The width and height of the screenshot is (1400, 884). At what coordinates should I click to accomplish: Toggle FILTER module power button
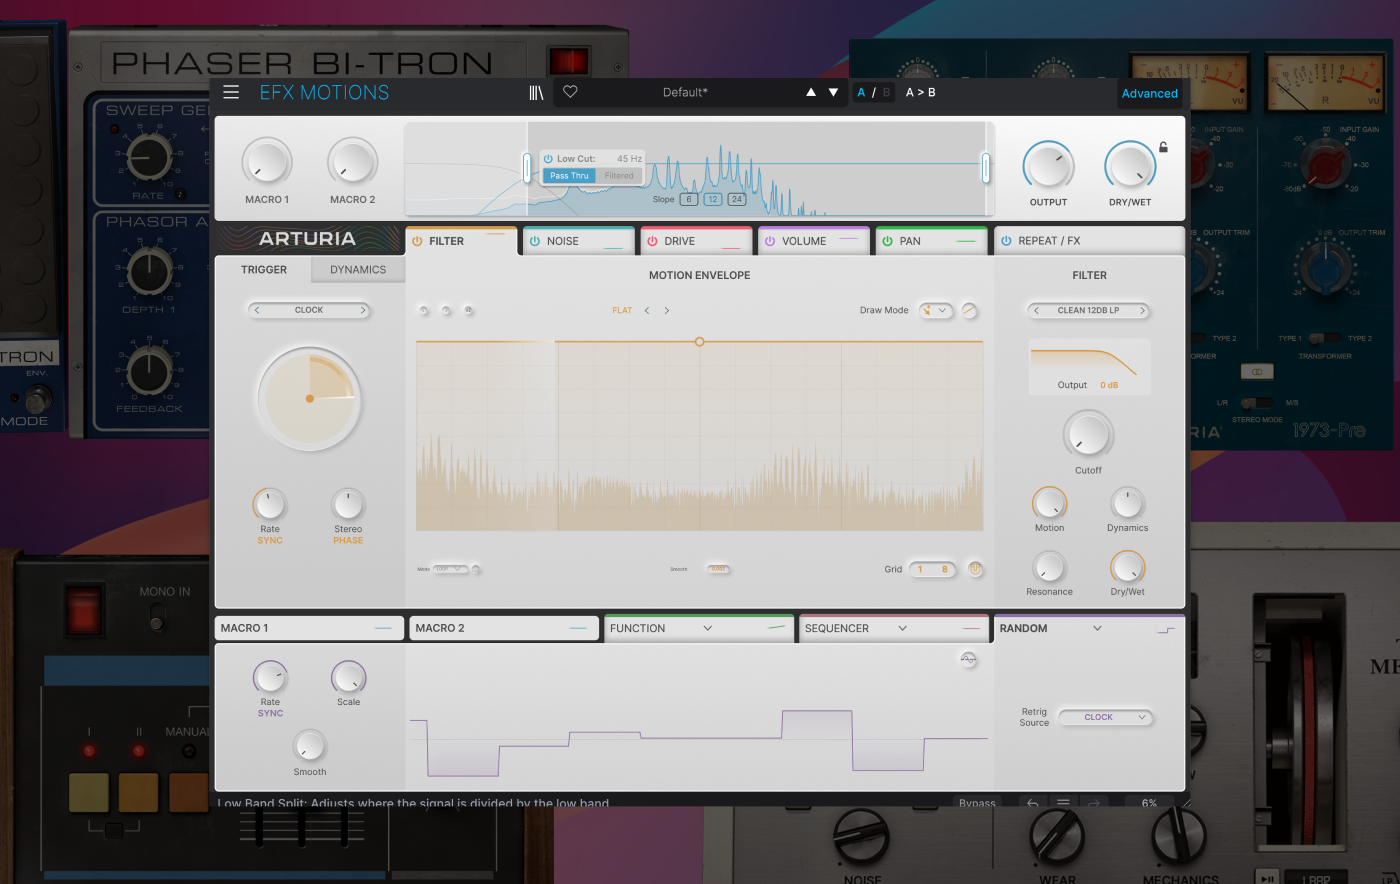(417, 241)
